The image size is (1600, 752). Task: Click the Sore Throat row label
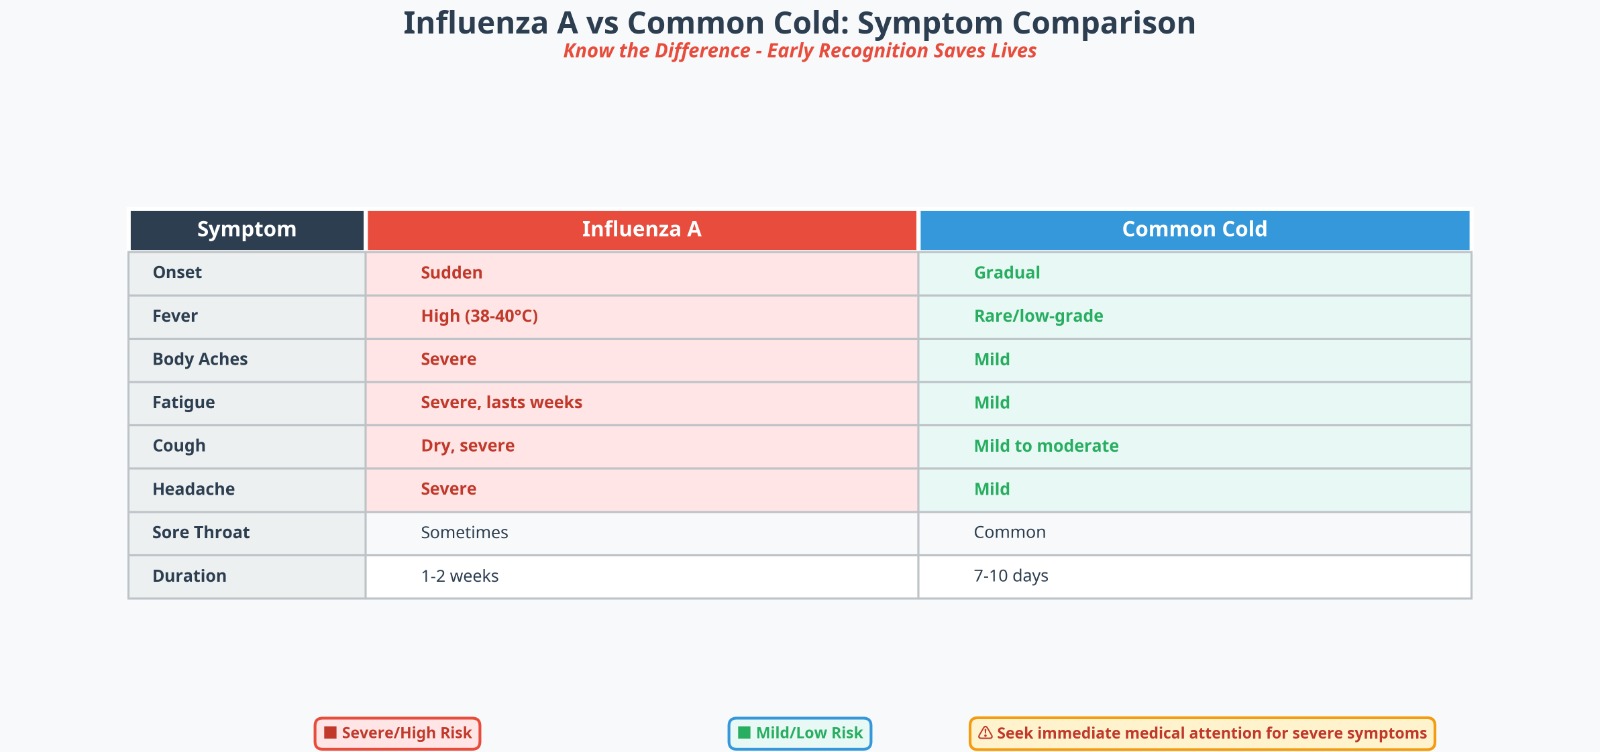pyautogui.click(x=201, y=533)
